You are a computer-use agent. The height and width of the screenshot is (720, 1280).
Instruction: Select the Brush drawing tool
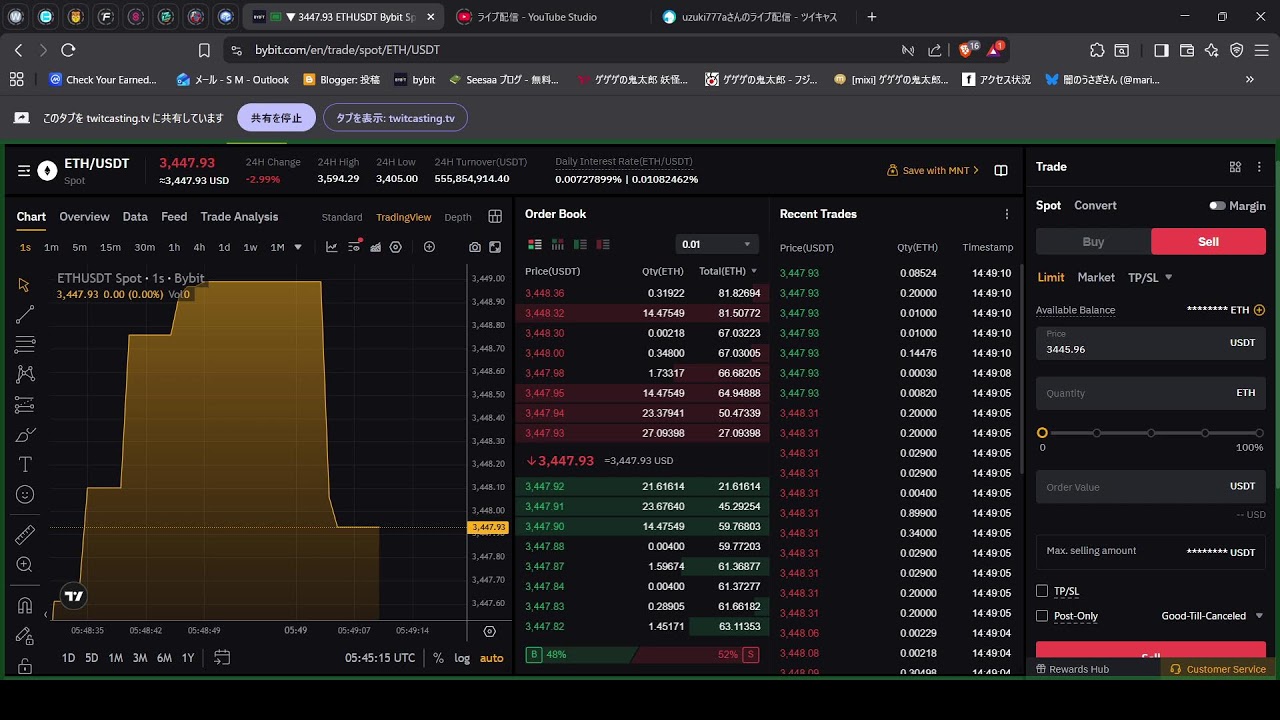point(25,434)
